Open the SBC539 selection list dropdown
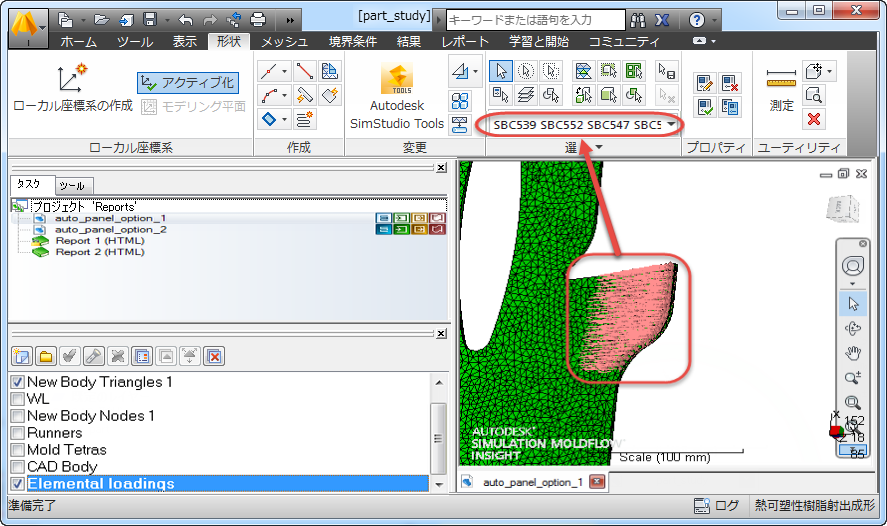The height and width of the screenshot is (526, 887). (671, 124)
